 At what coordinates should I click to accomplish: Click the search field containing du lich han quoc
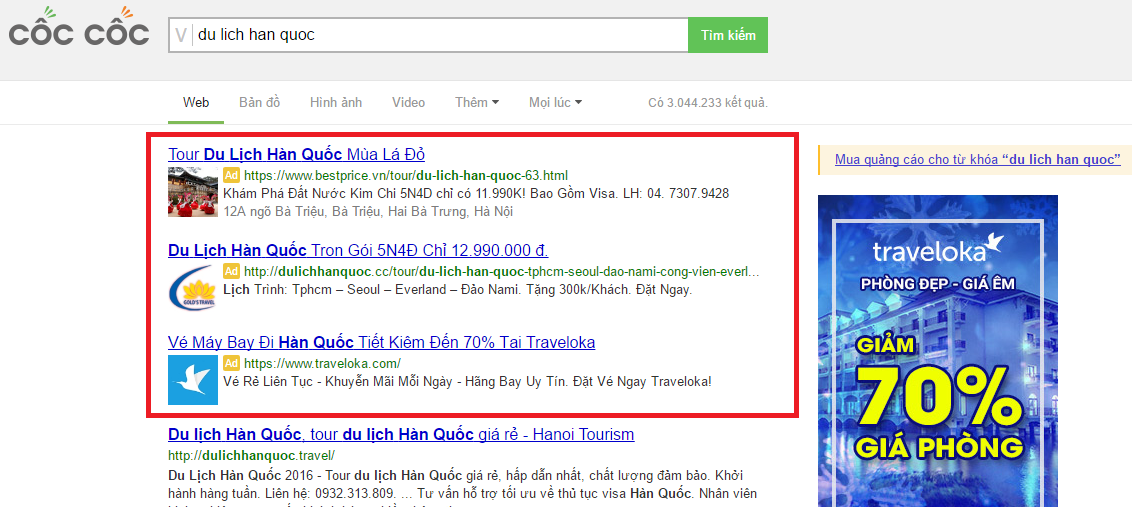coord(428,35)
